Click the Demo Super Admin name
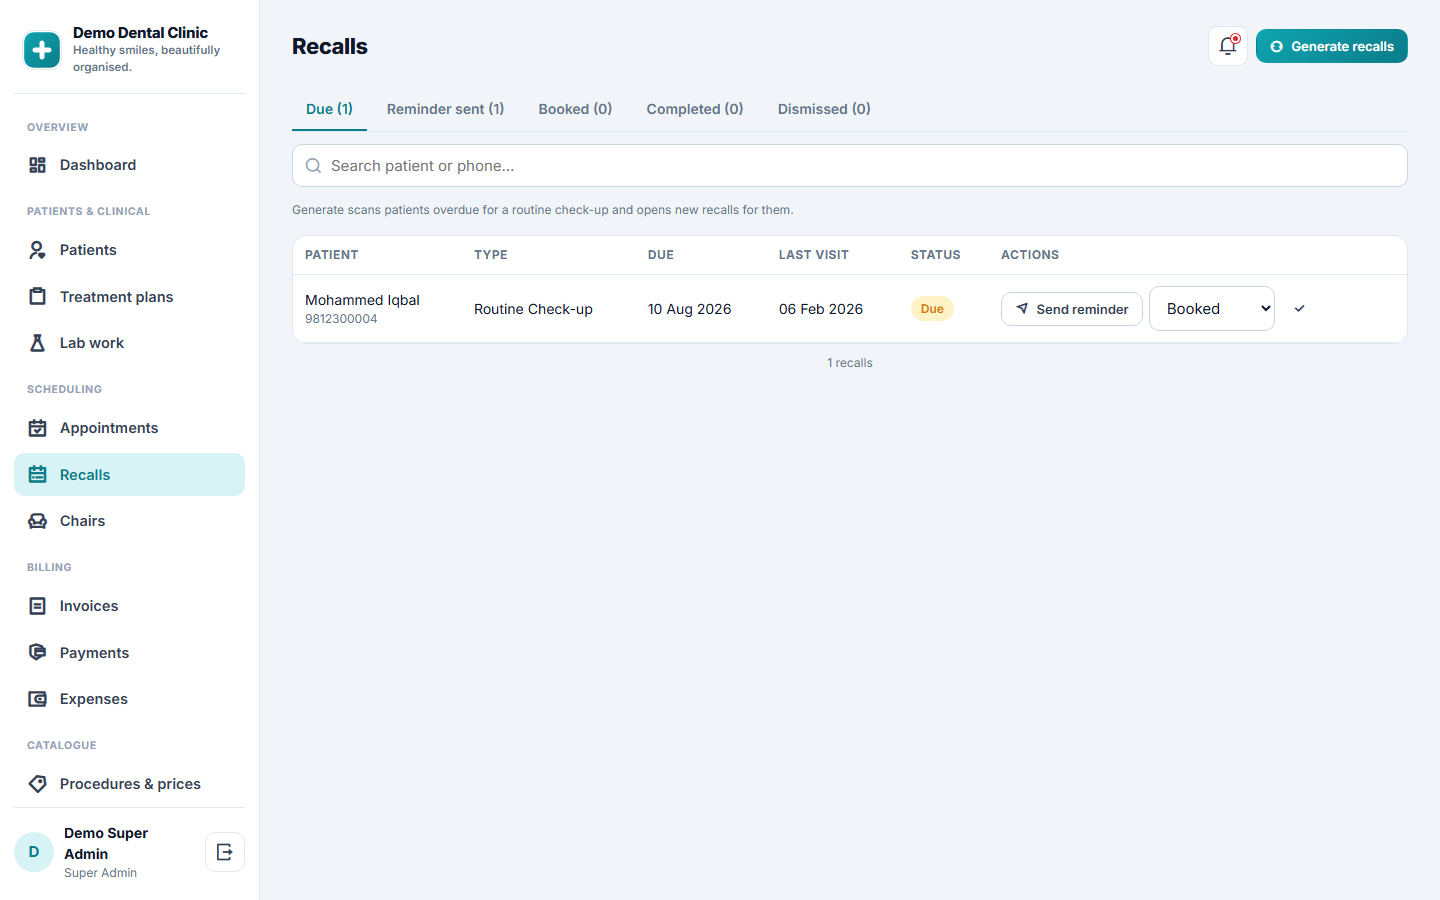The width and height of the screenshot is (1440, 900). 106,843
